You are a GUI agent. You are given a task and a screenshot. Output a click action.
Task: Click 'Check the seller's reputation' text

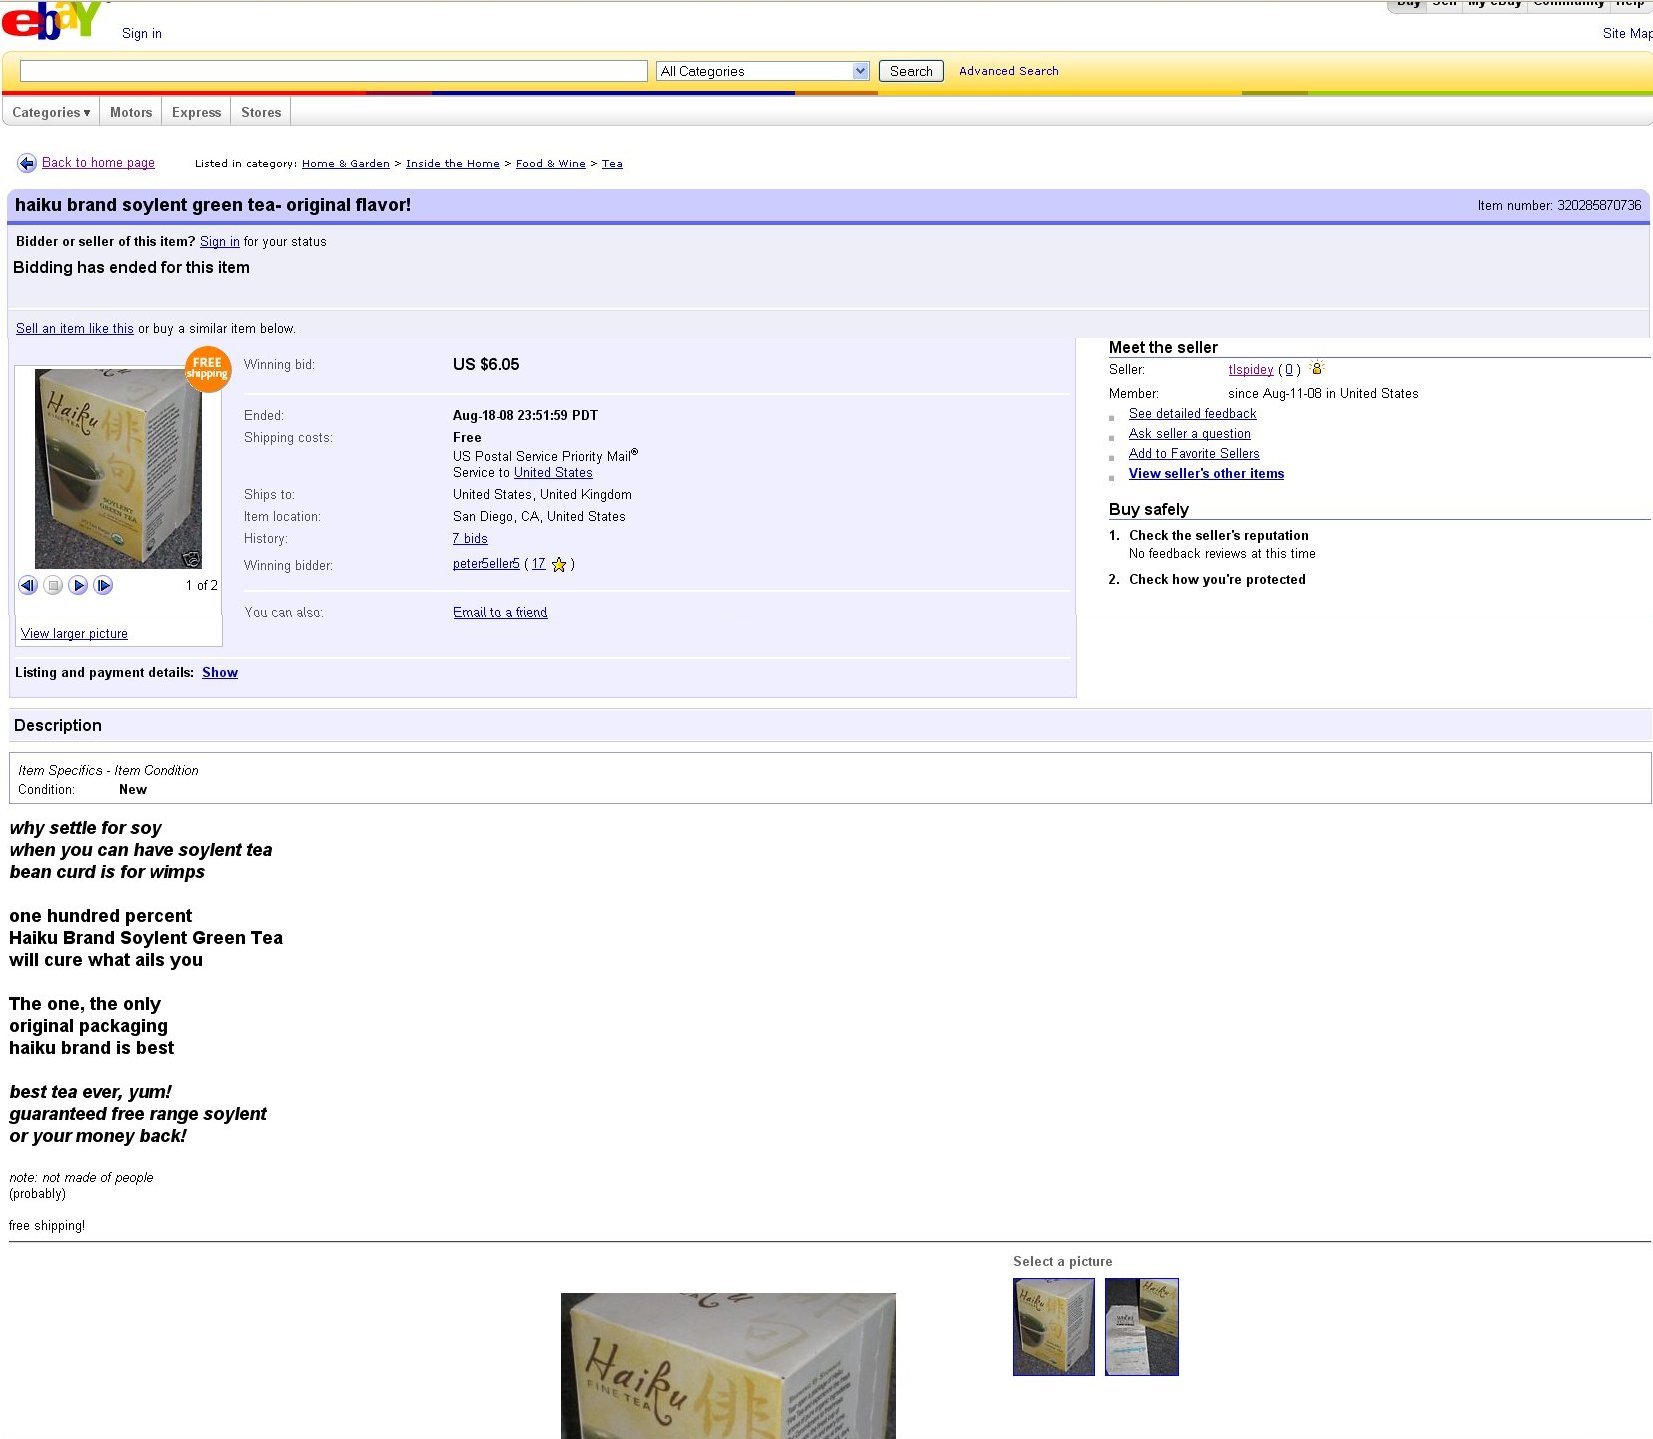(x=1218, y=535)
